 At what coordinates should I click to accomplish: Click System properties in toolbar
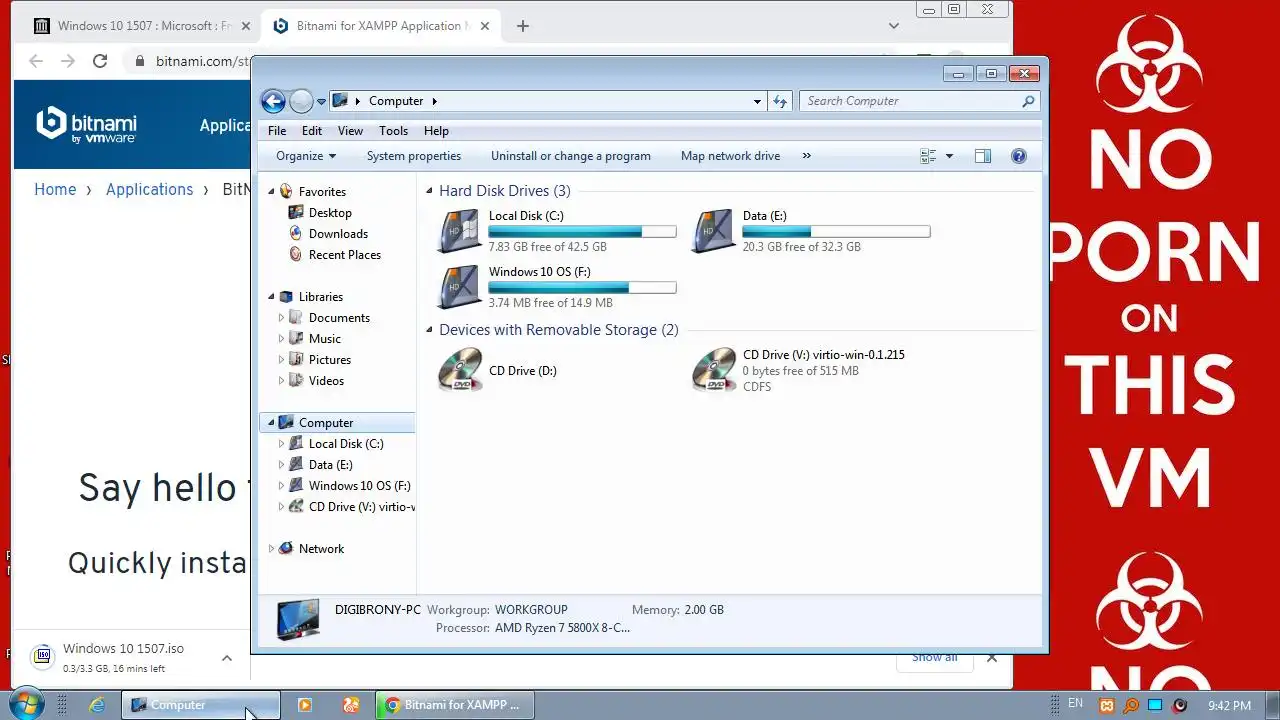414,156
